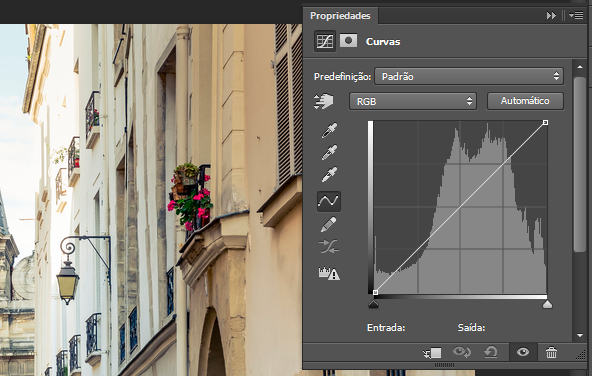Viewport: 592px width, 376px height.
Task: Select the pencil draw curve tool
Action: (328, 224)
